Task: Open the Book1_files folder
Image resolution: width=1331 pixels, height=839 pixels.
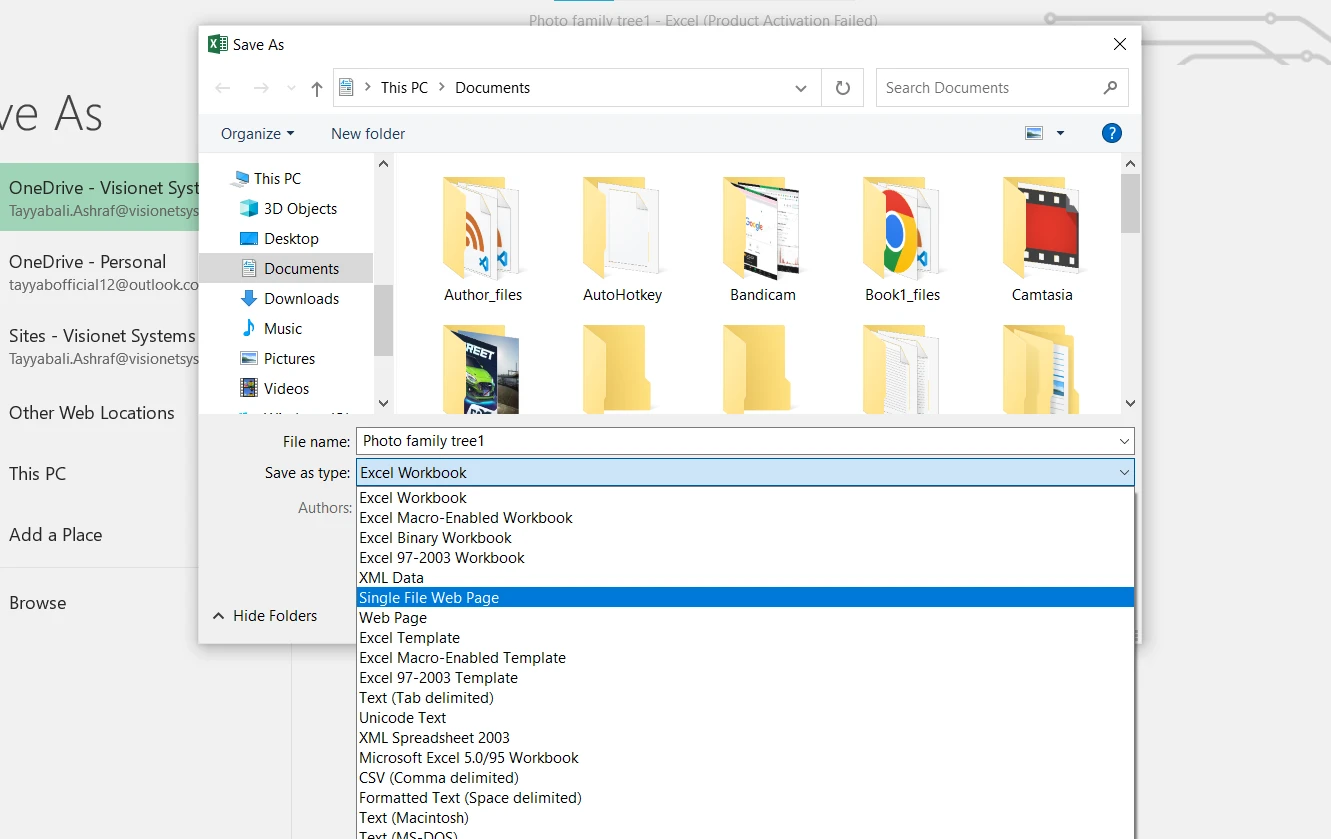Action: (x=902, y=240)
